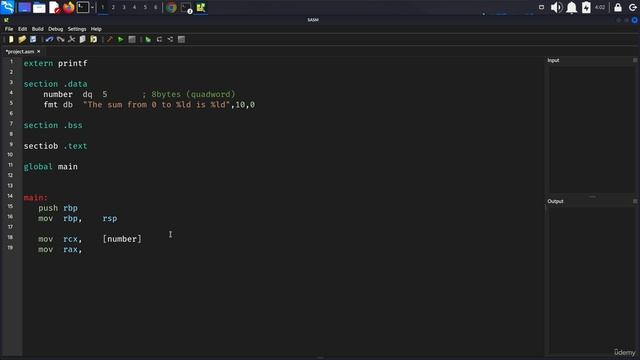Show notifications with the bell icon
The image size is (640, 360).
tap(571, 7)
